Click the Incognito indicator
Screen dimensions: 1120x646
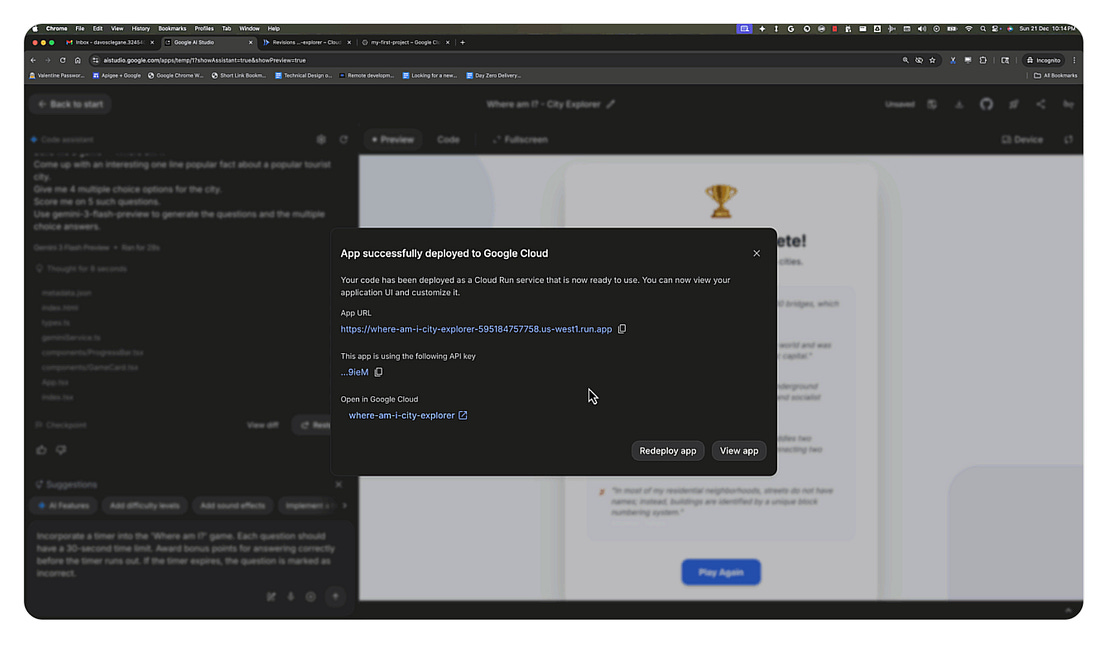point(1043,60)
